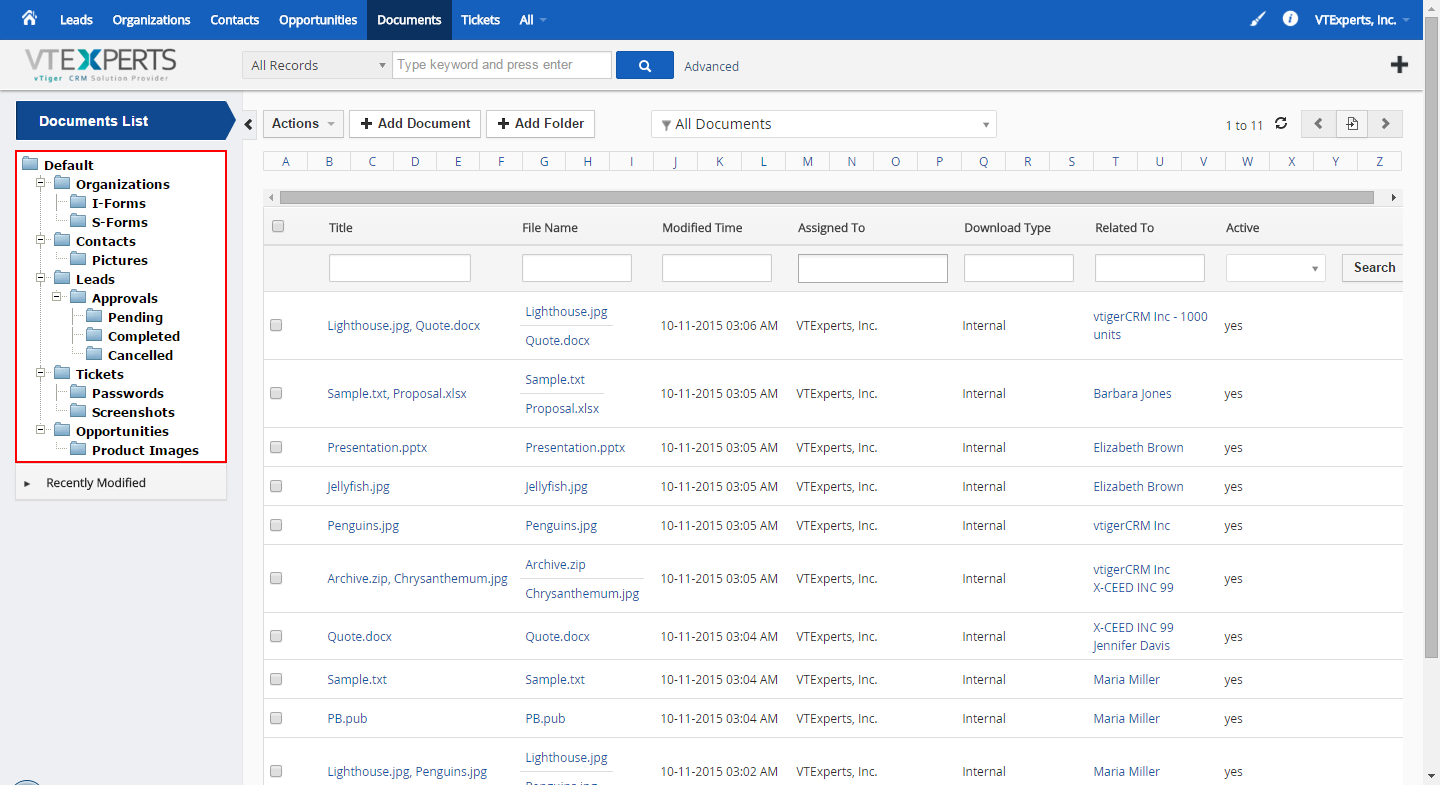Image resolution: width=1440 pixels, height=785 pixels.
Task: Open Barbara Jones related record
Action: pyautogui.click(x=1133, y=393)
